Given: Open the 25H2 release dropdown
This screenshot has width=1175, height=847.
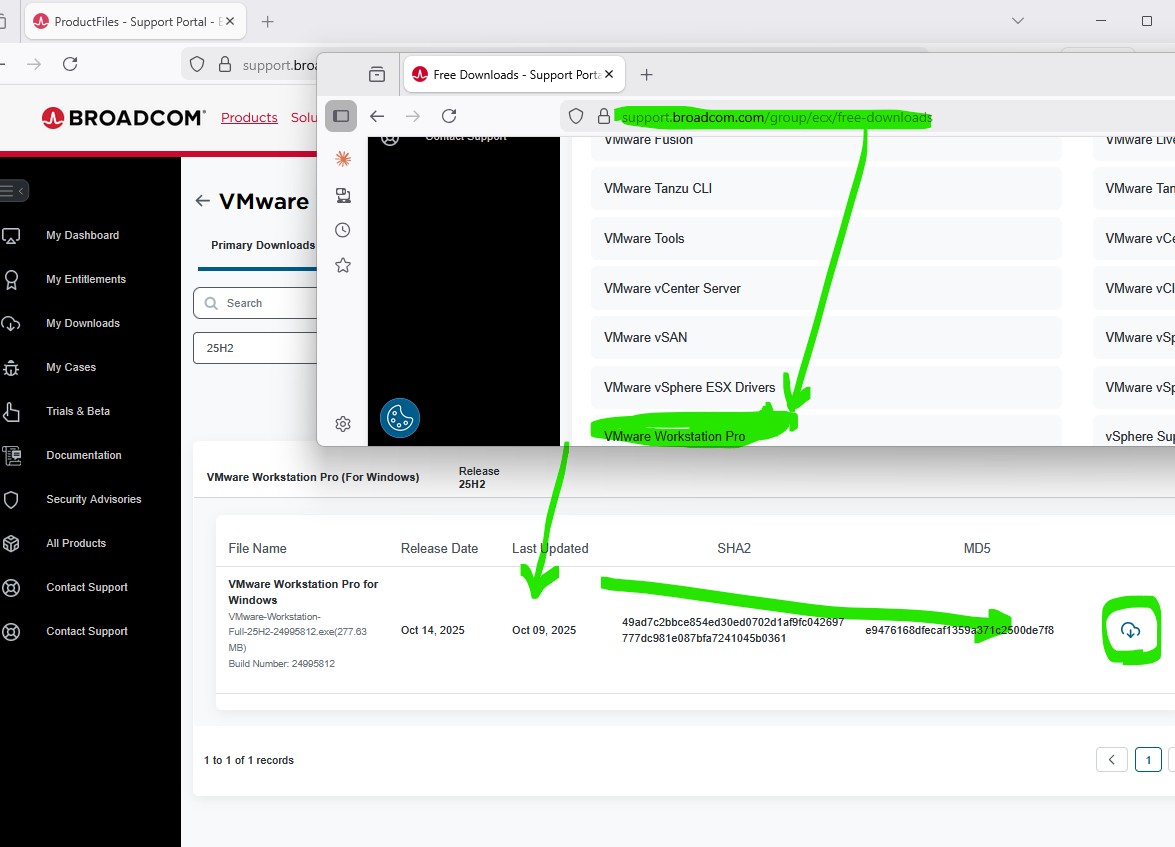Looking at the screenshot, I should tap(255, 348).
